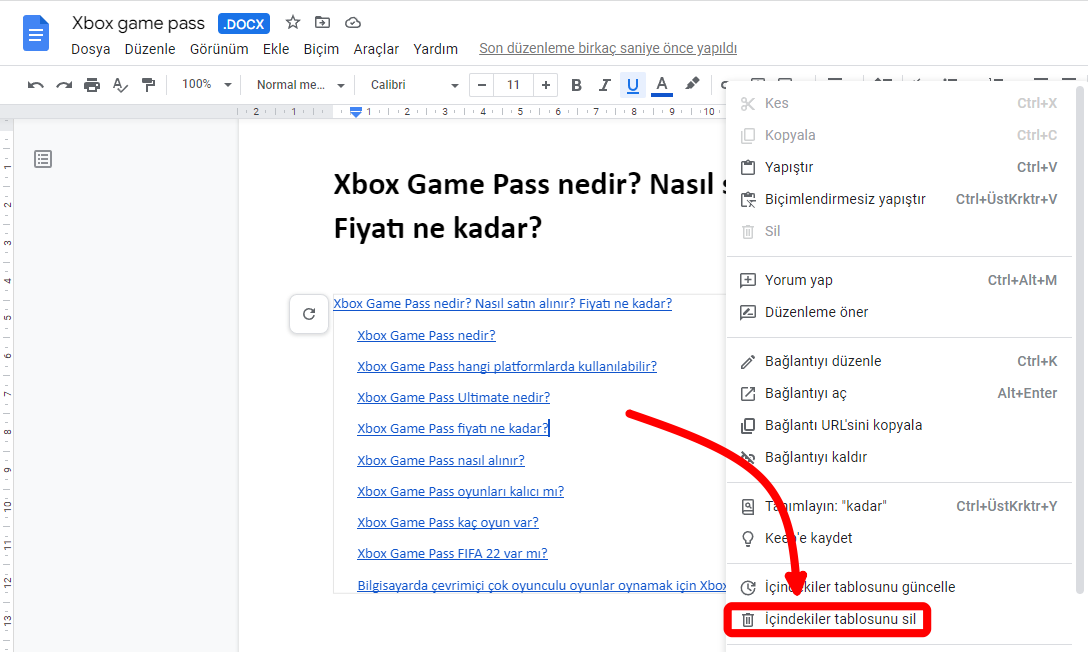Image resolution: width=1088 pixels, height=652 pixels.
Task: Open the 100% zoom dropdown
Action: click(206, 85)
